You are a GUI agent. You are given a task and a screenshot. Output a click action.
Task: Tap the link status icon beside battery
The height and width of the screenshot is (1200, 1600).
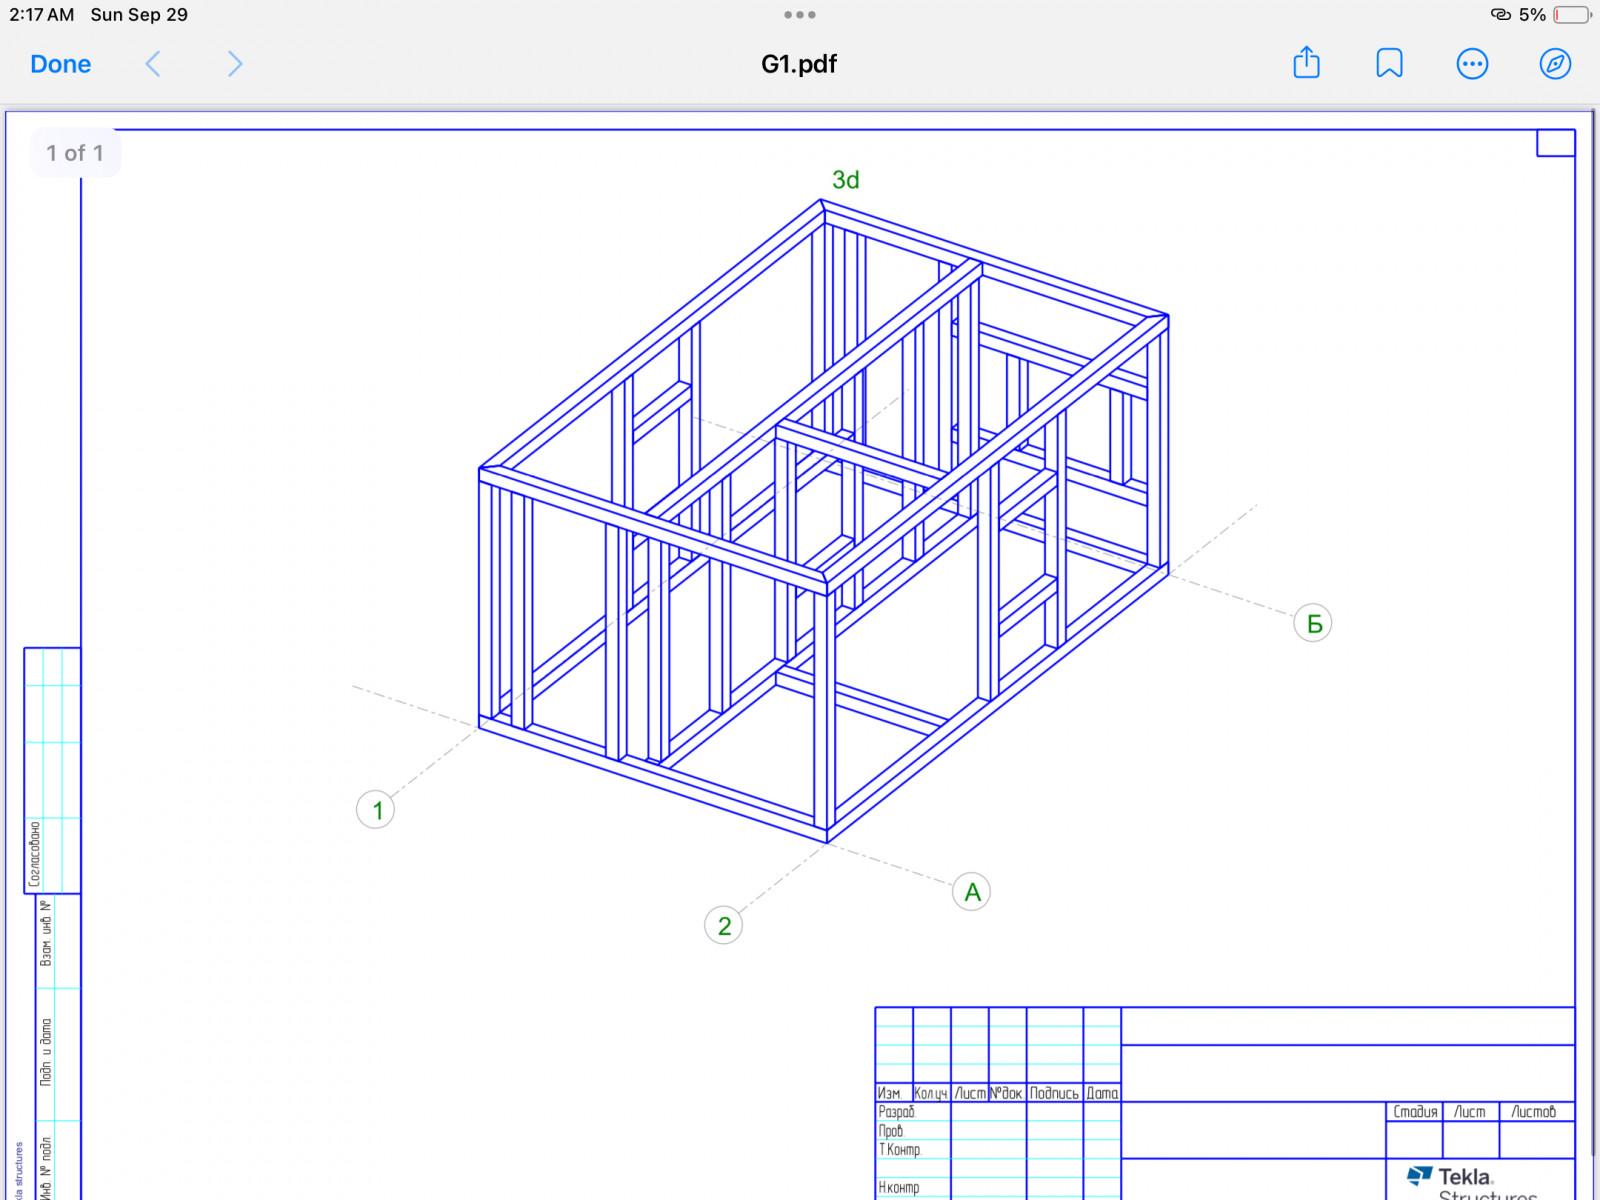1501,14
